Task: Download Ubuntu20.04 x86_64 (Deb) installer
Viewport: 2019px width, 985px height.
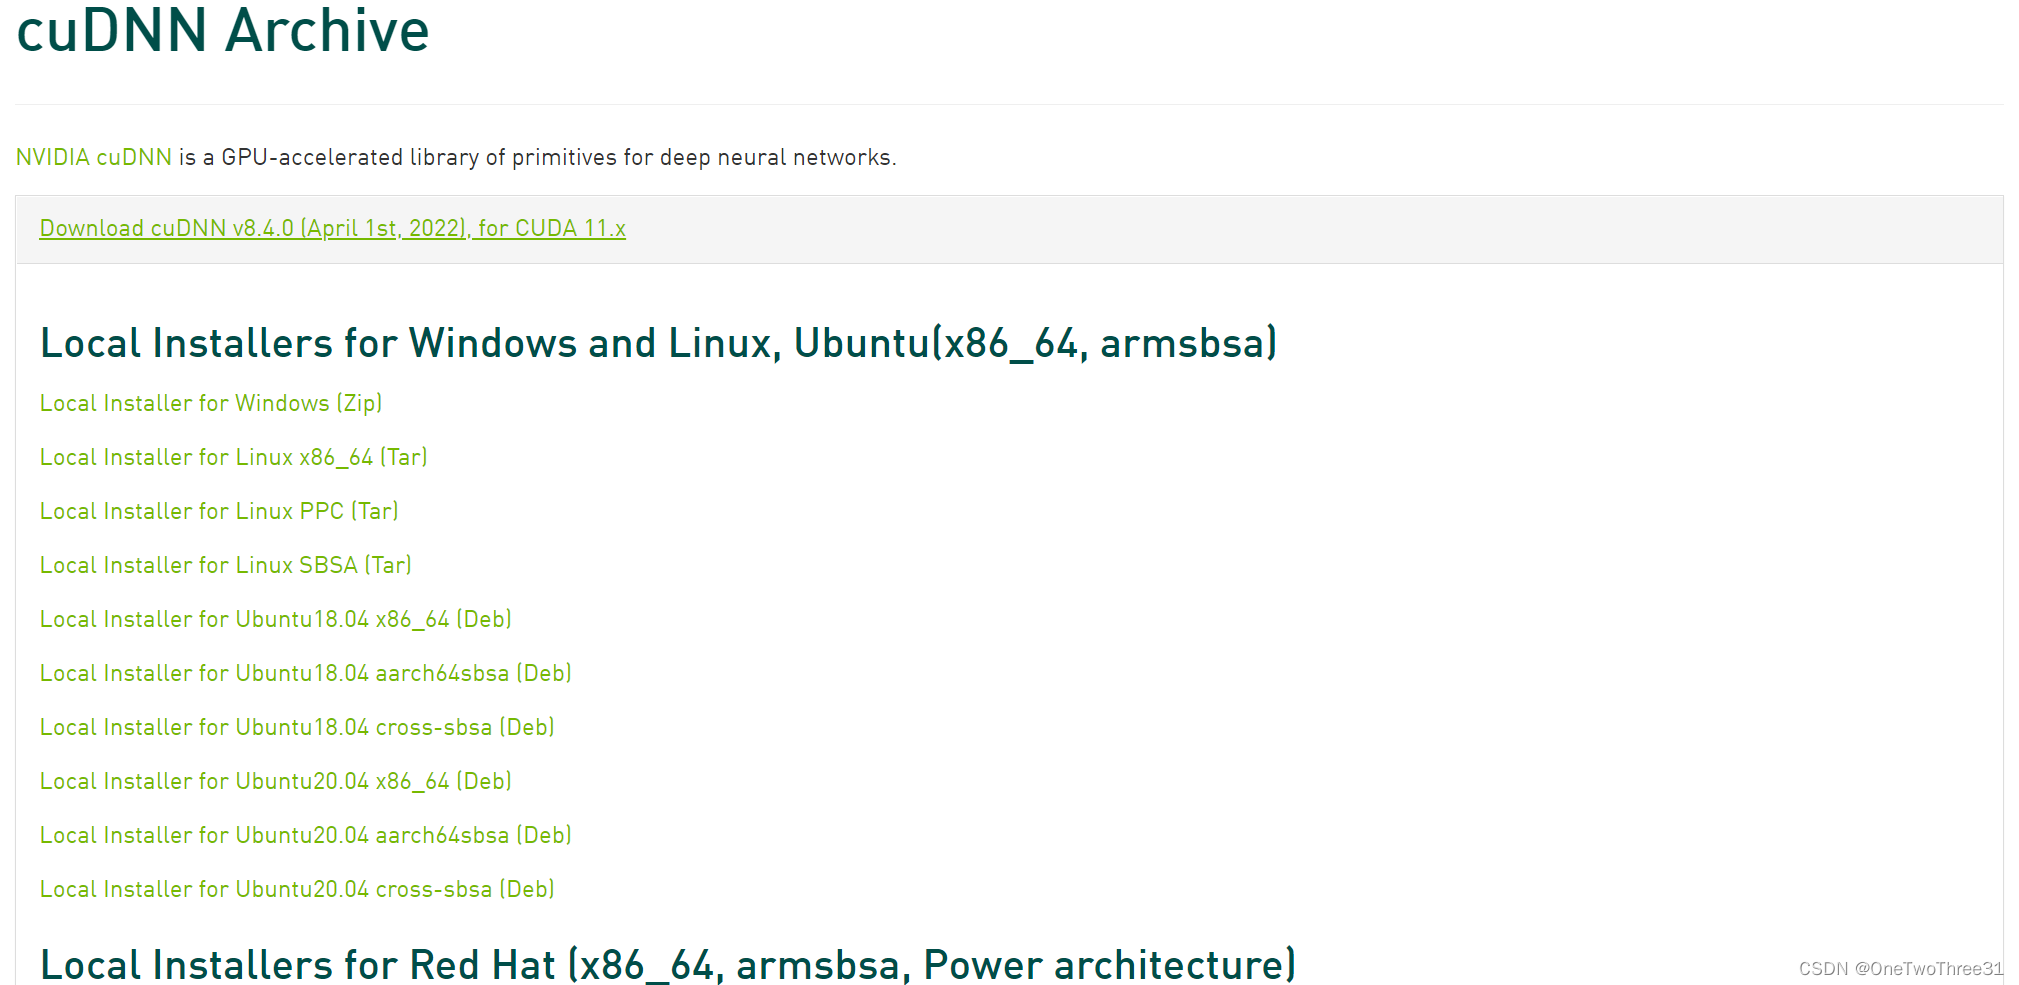Action: (x=276, y=781)
